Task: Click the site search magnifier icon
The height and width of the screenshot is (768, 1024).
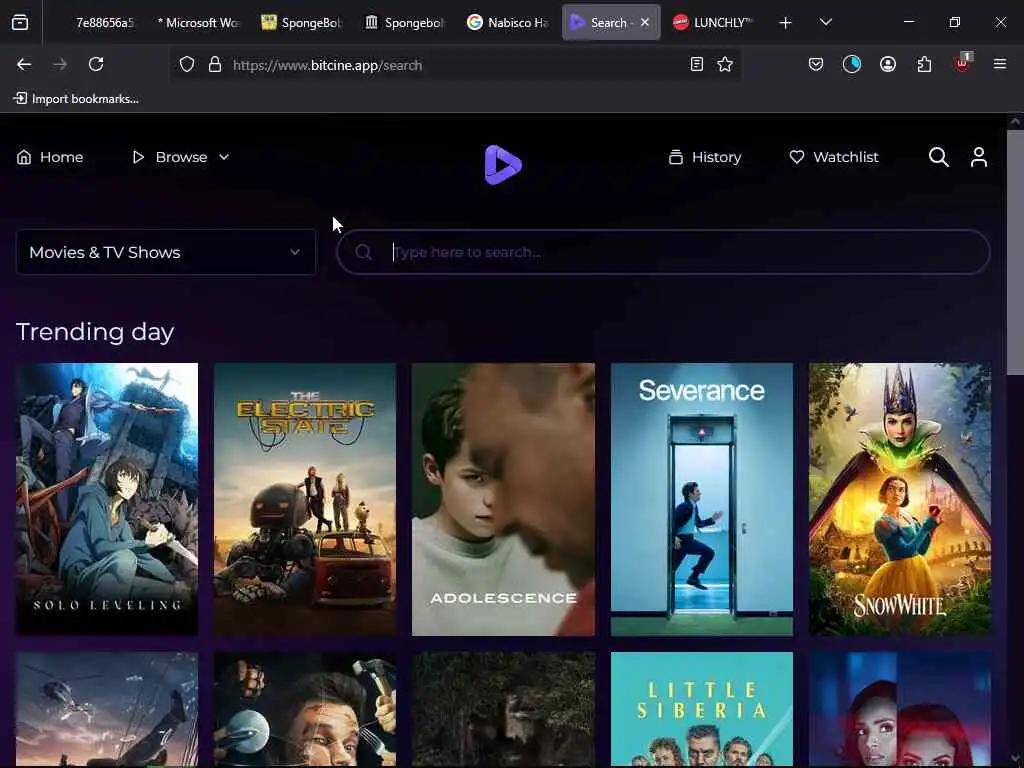Action: click(938, 157)
